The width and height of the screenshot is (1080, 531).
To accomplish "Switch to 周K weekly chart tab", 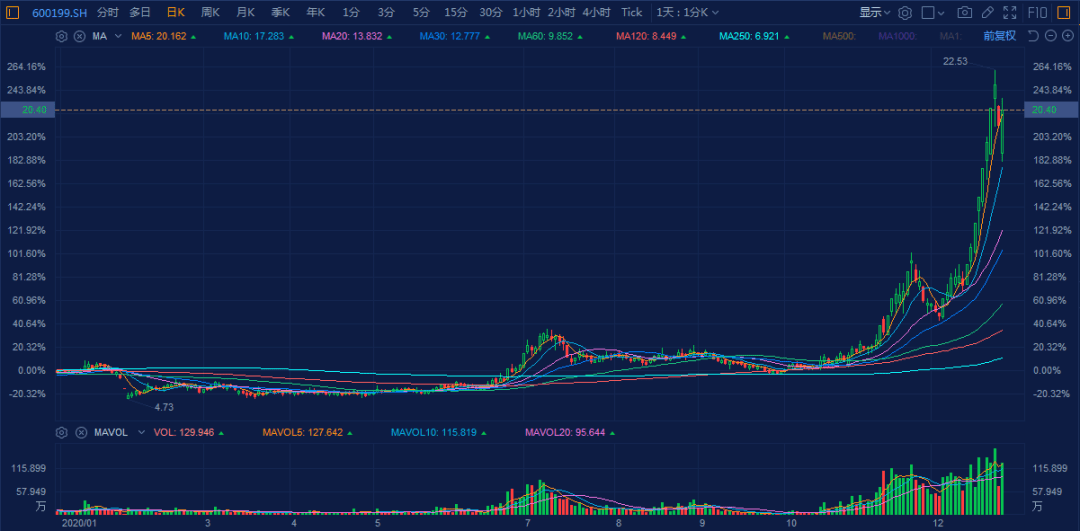I will point(210,12).
